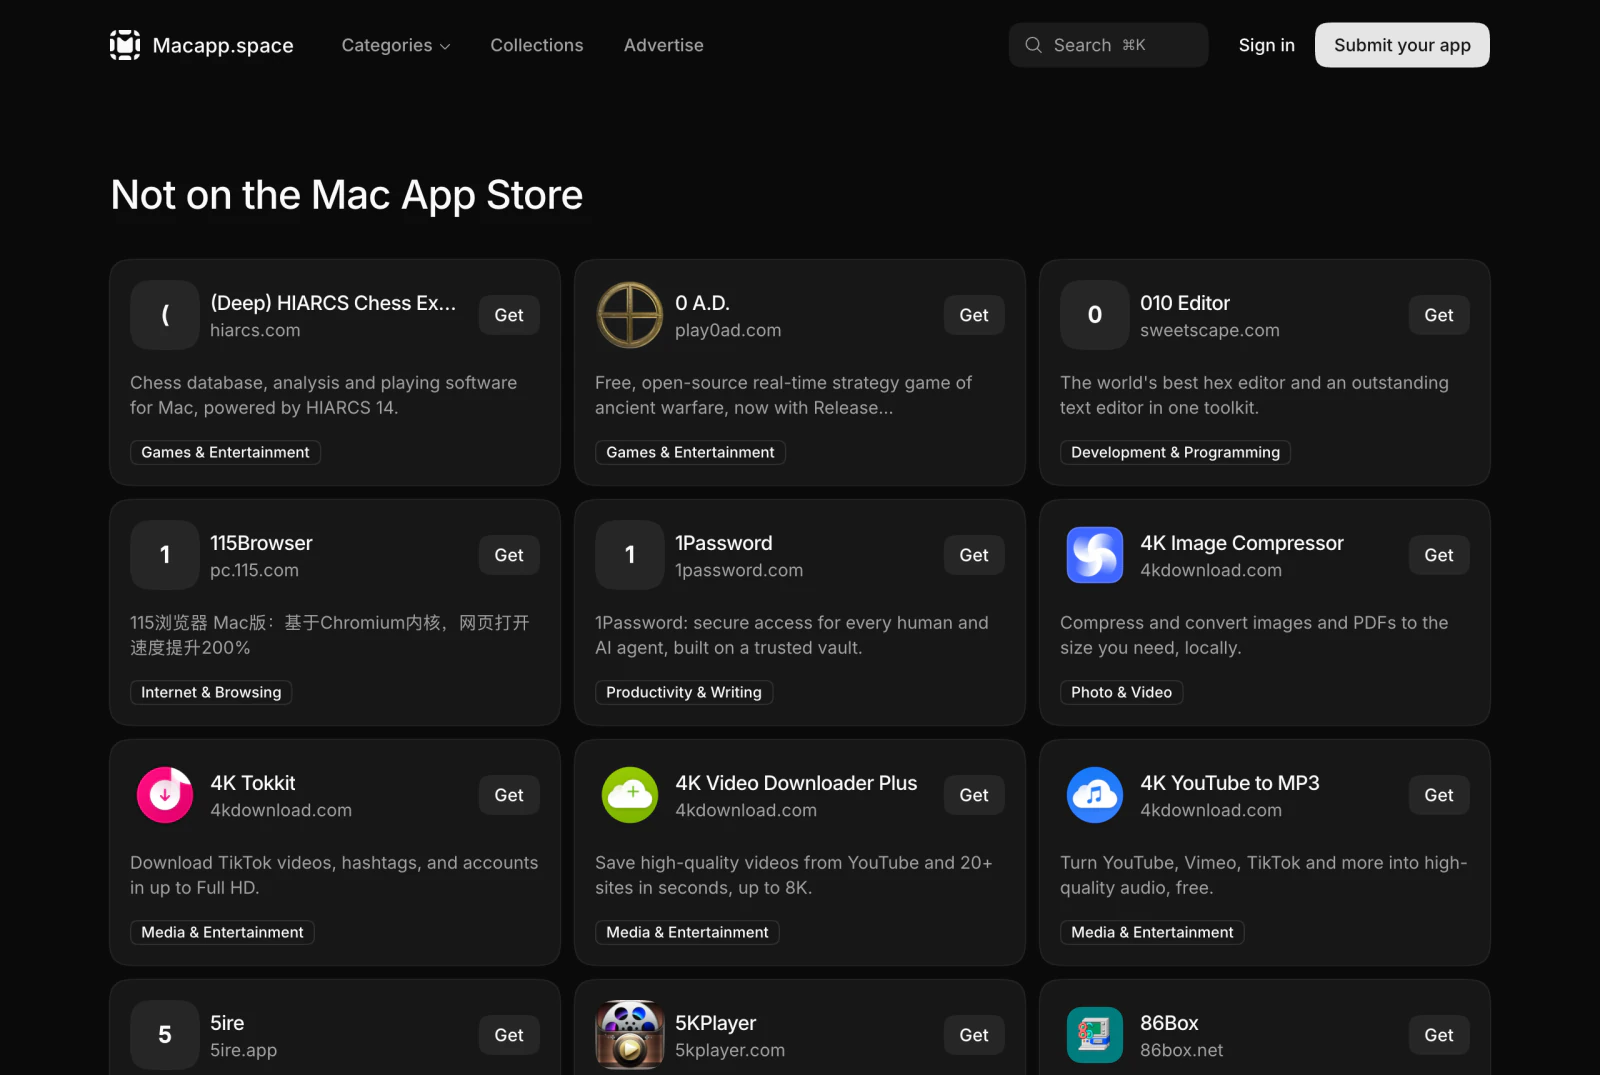Open the 4K YouTube to MP3 icon
Viewport: 1600px width, 1075px height.
pos(1095,795)
